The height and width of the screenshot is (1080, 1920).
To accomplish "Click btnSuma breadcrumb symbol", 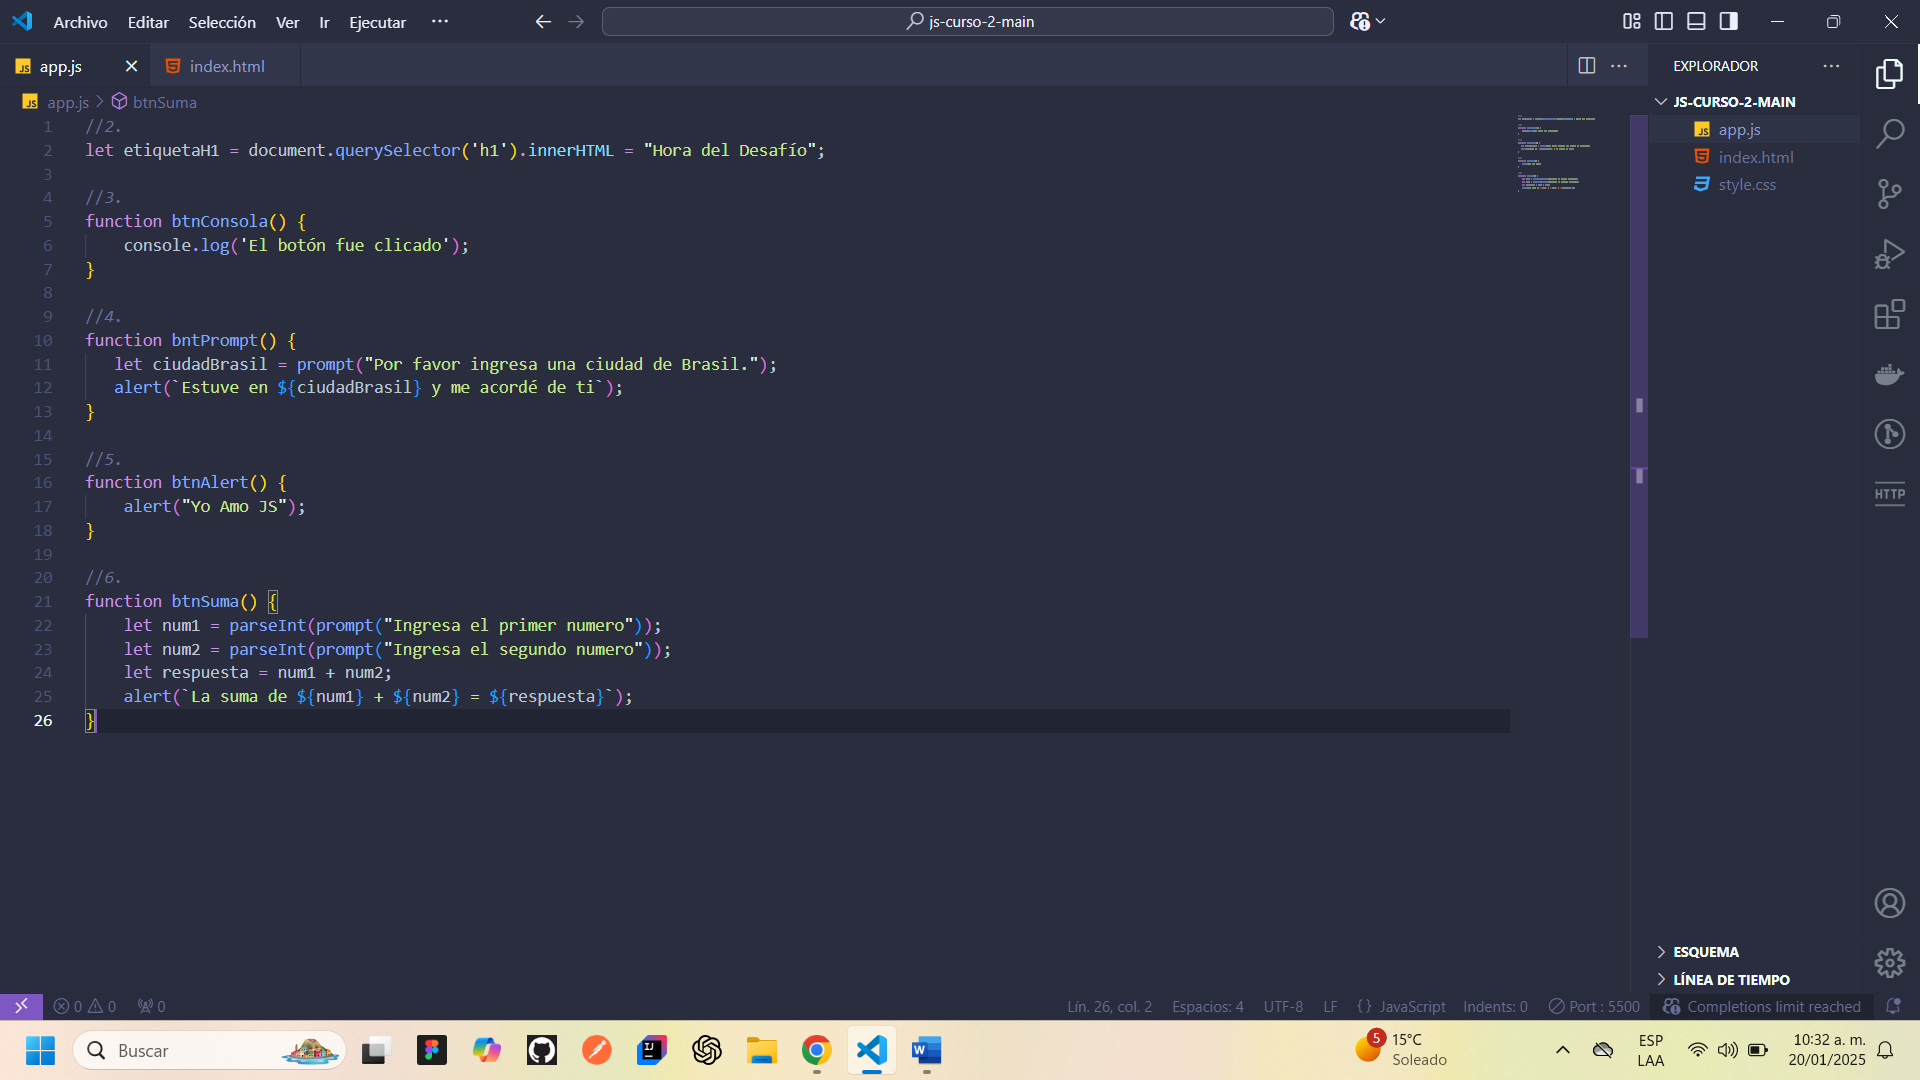I will click(154, 102).
